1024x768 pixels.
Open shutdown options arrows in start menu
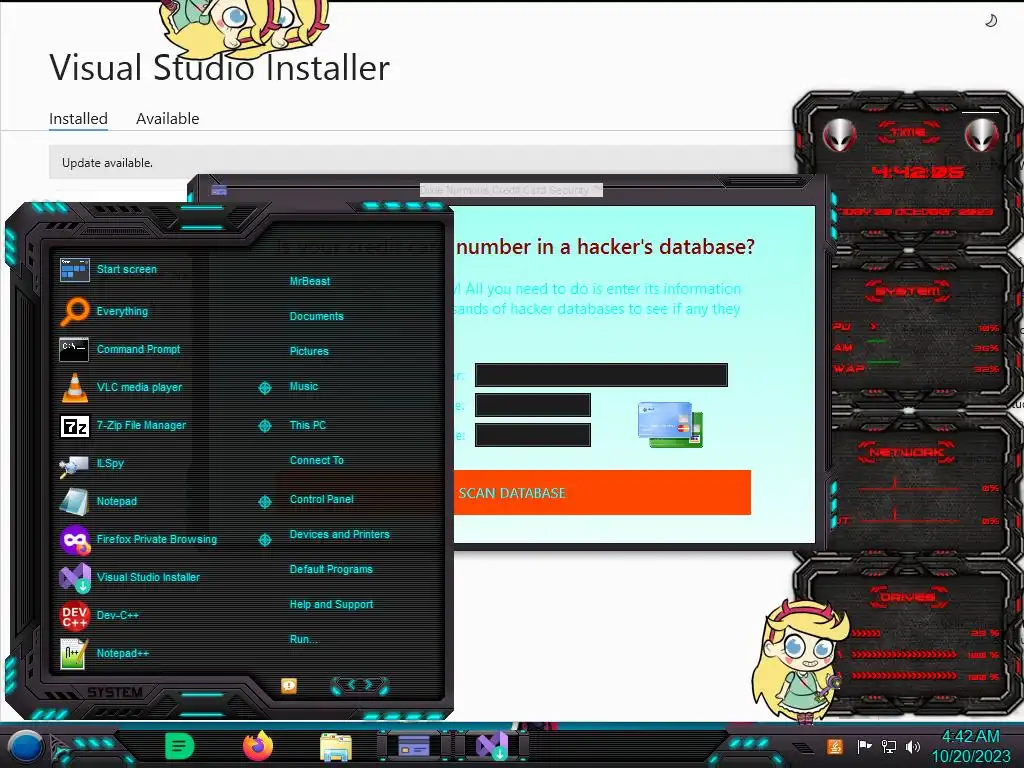(x=360, y=684)
